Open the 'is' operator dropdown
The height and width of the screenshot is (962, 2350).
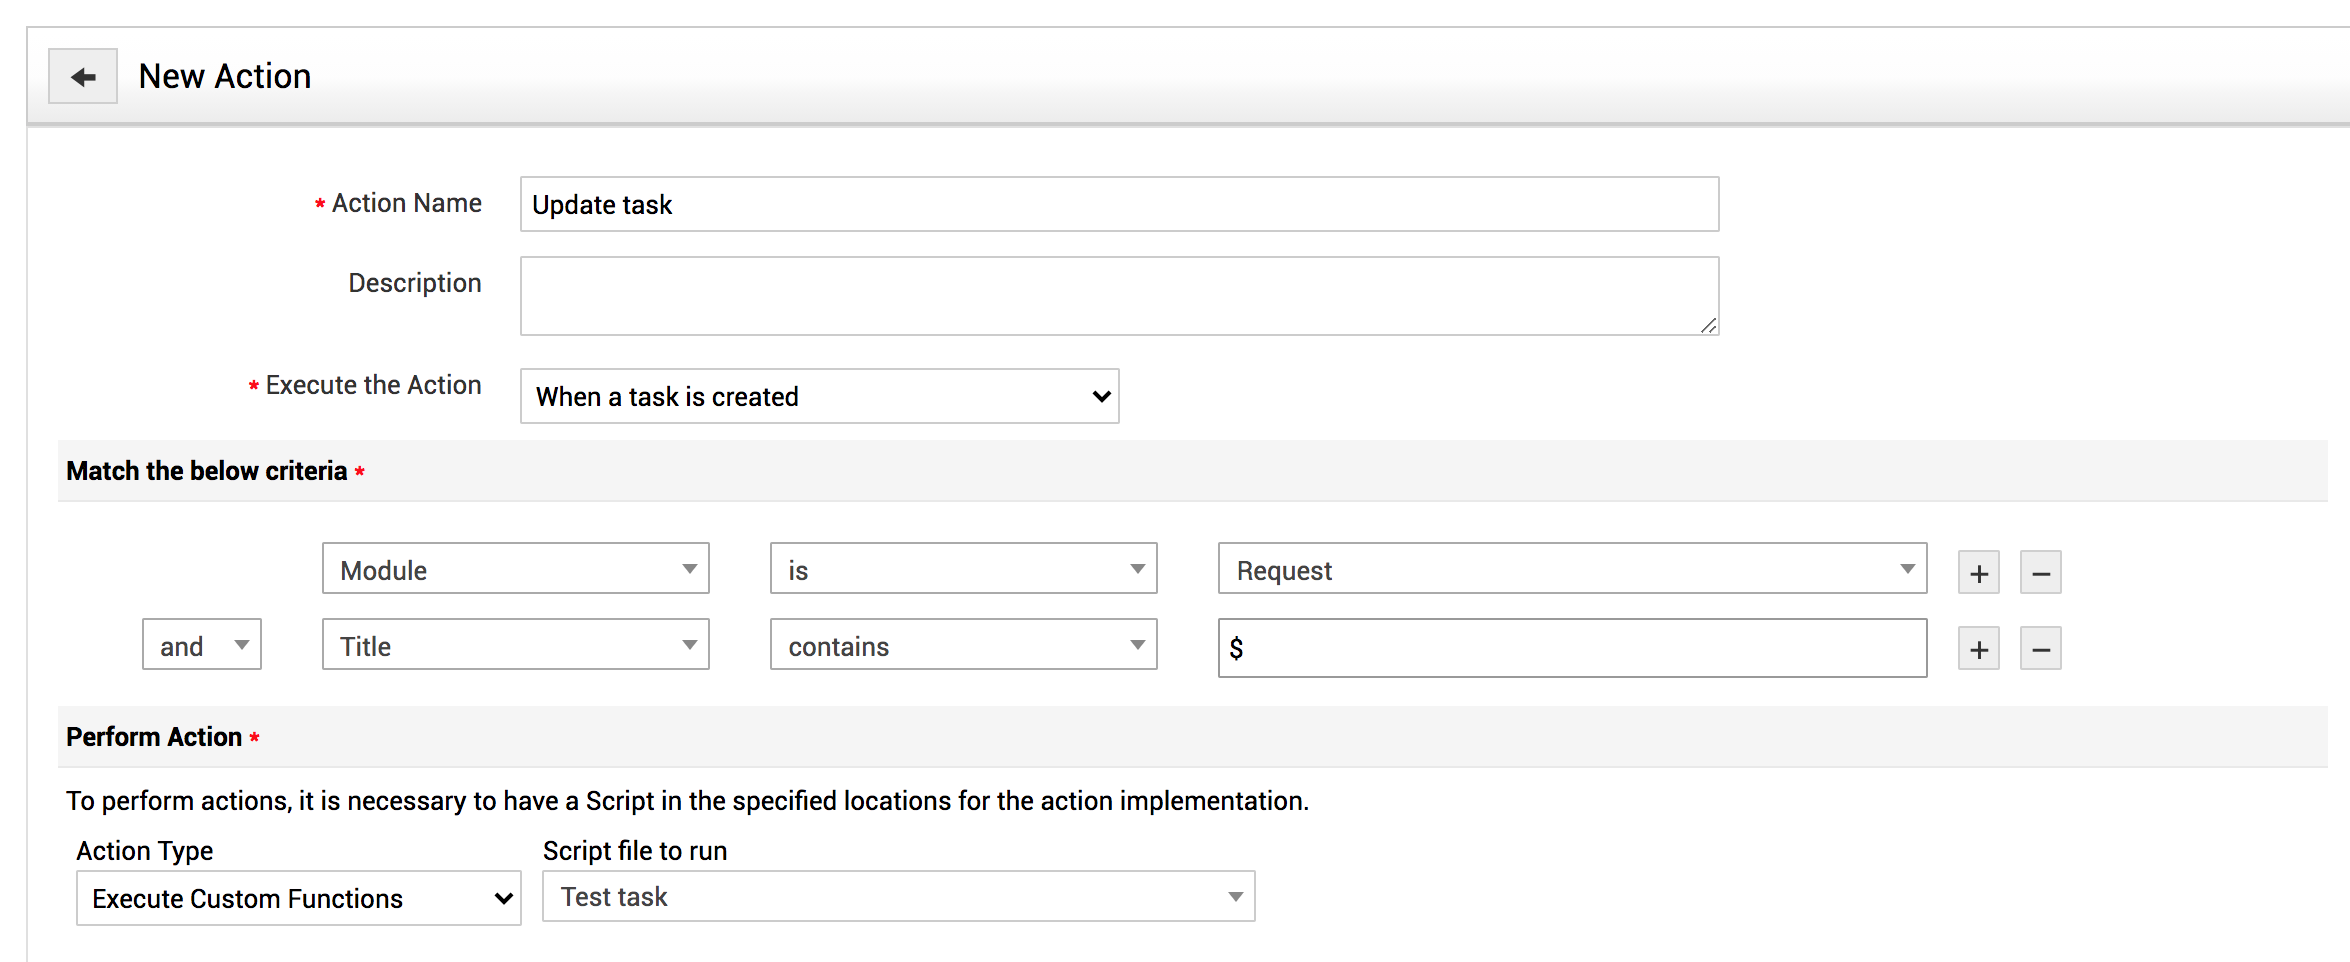[963, 569]
